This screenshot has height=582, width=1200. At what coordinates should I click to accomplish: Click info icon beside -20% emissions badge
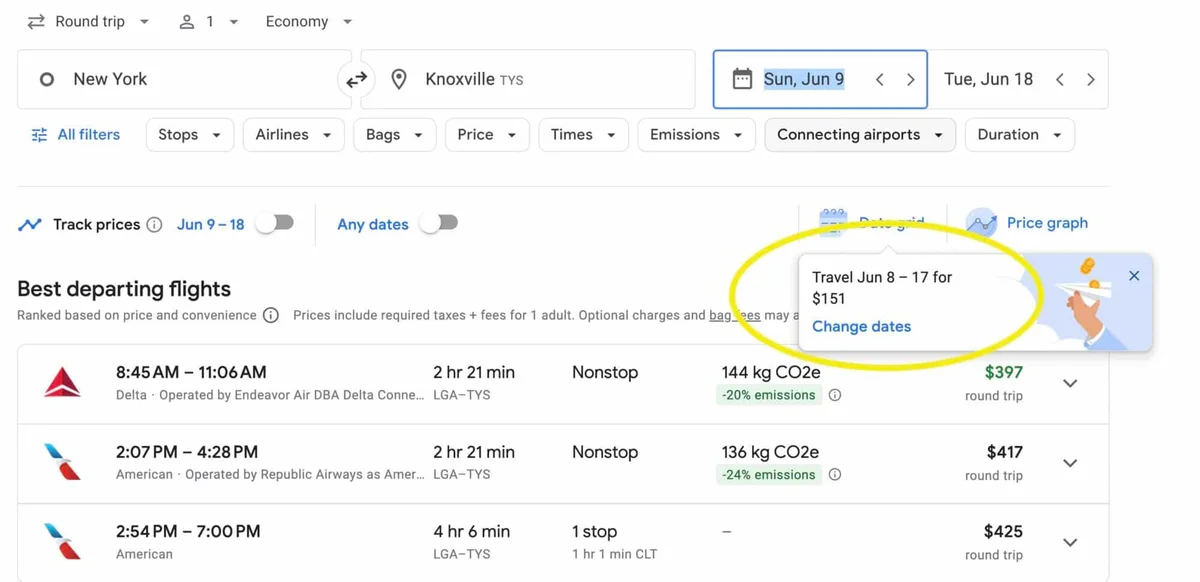(835, 395)
